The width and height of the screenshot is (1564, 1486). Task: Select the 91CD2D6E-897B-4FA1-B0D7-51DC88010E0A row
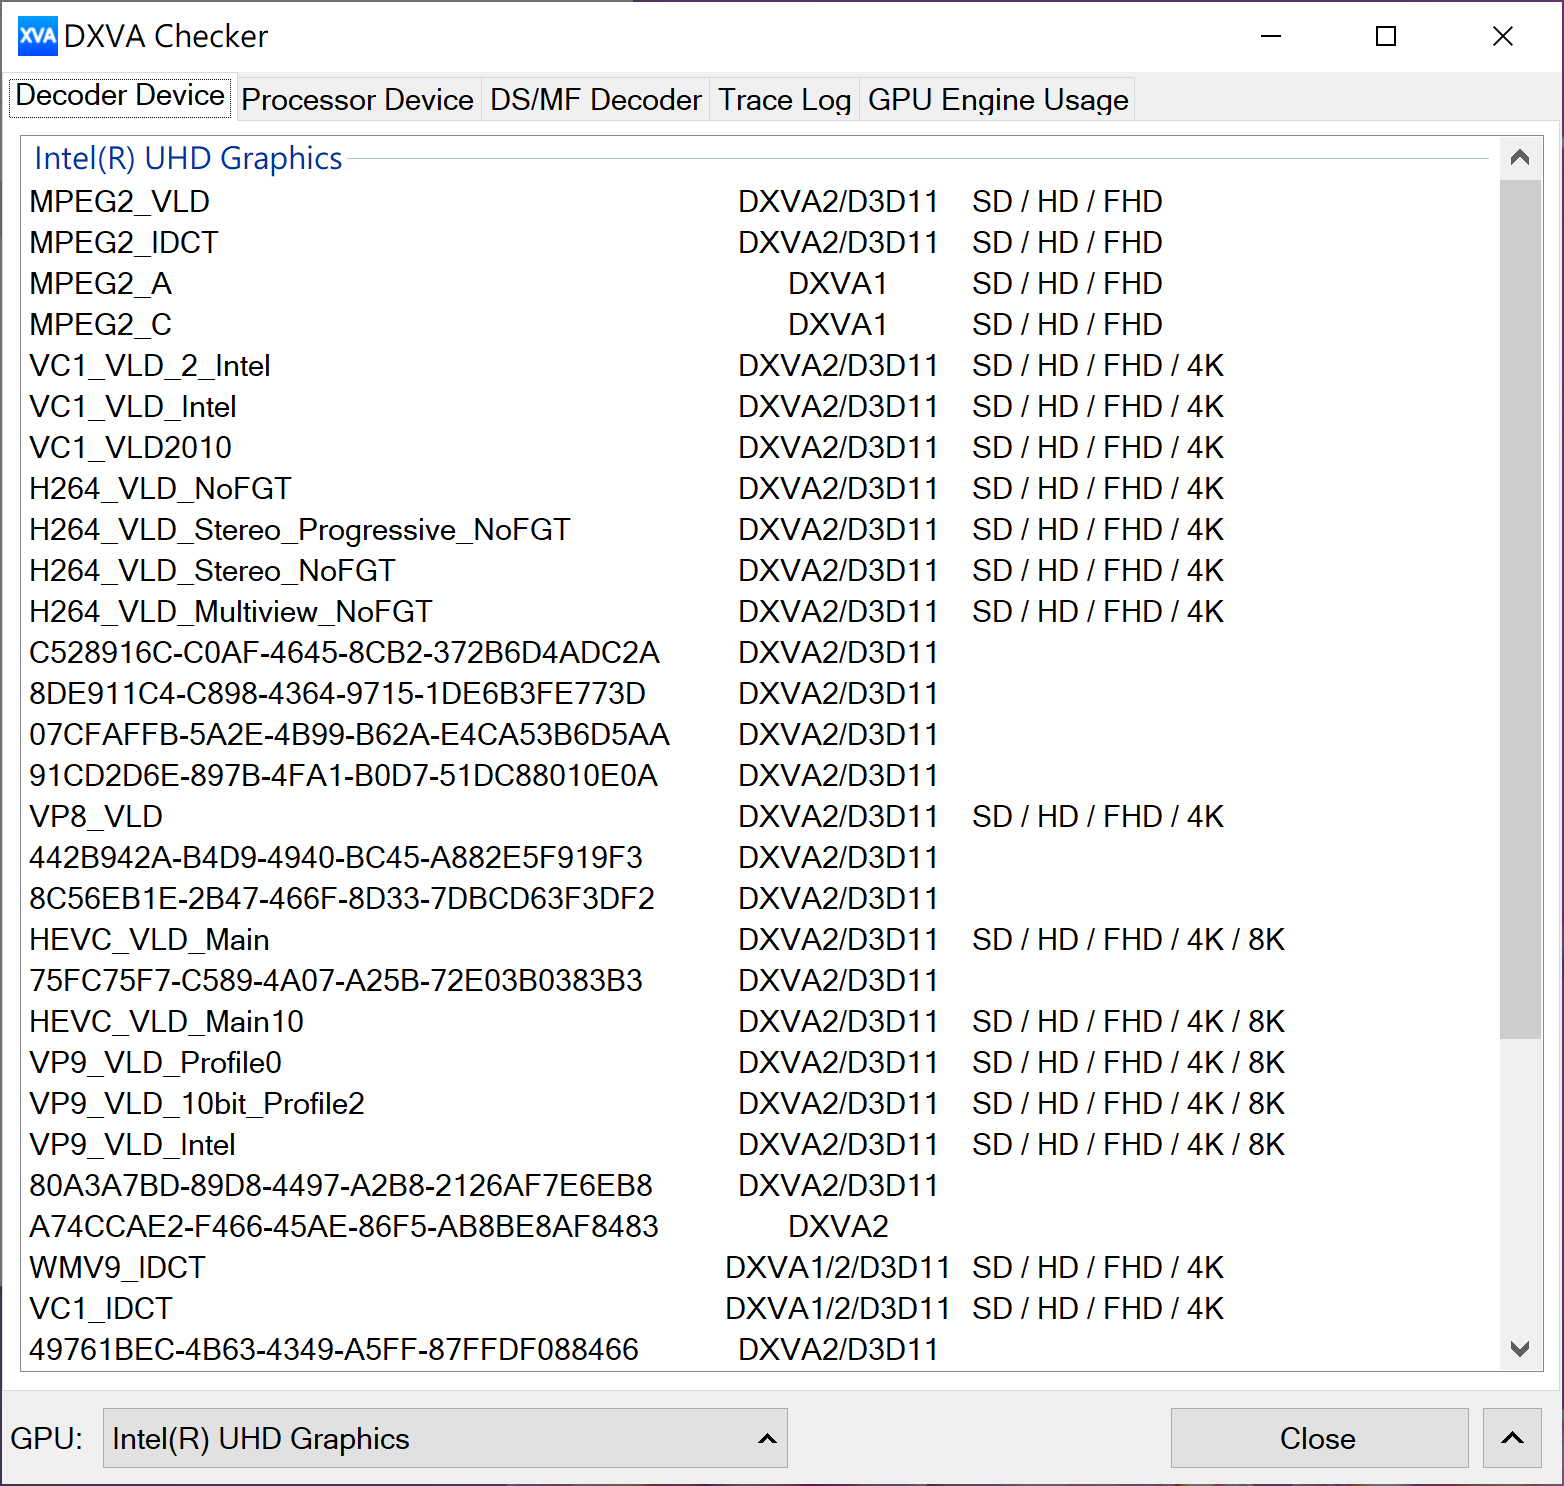(x=760, y=775)
